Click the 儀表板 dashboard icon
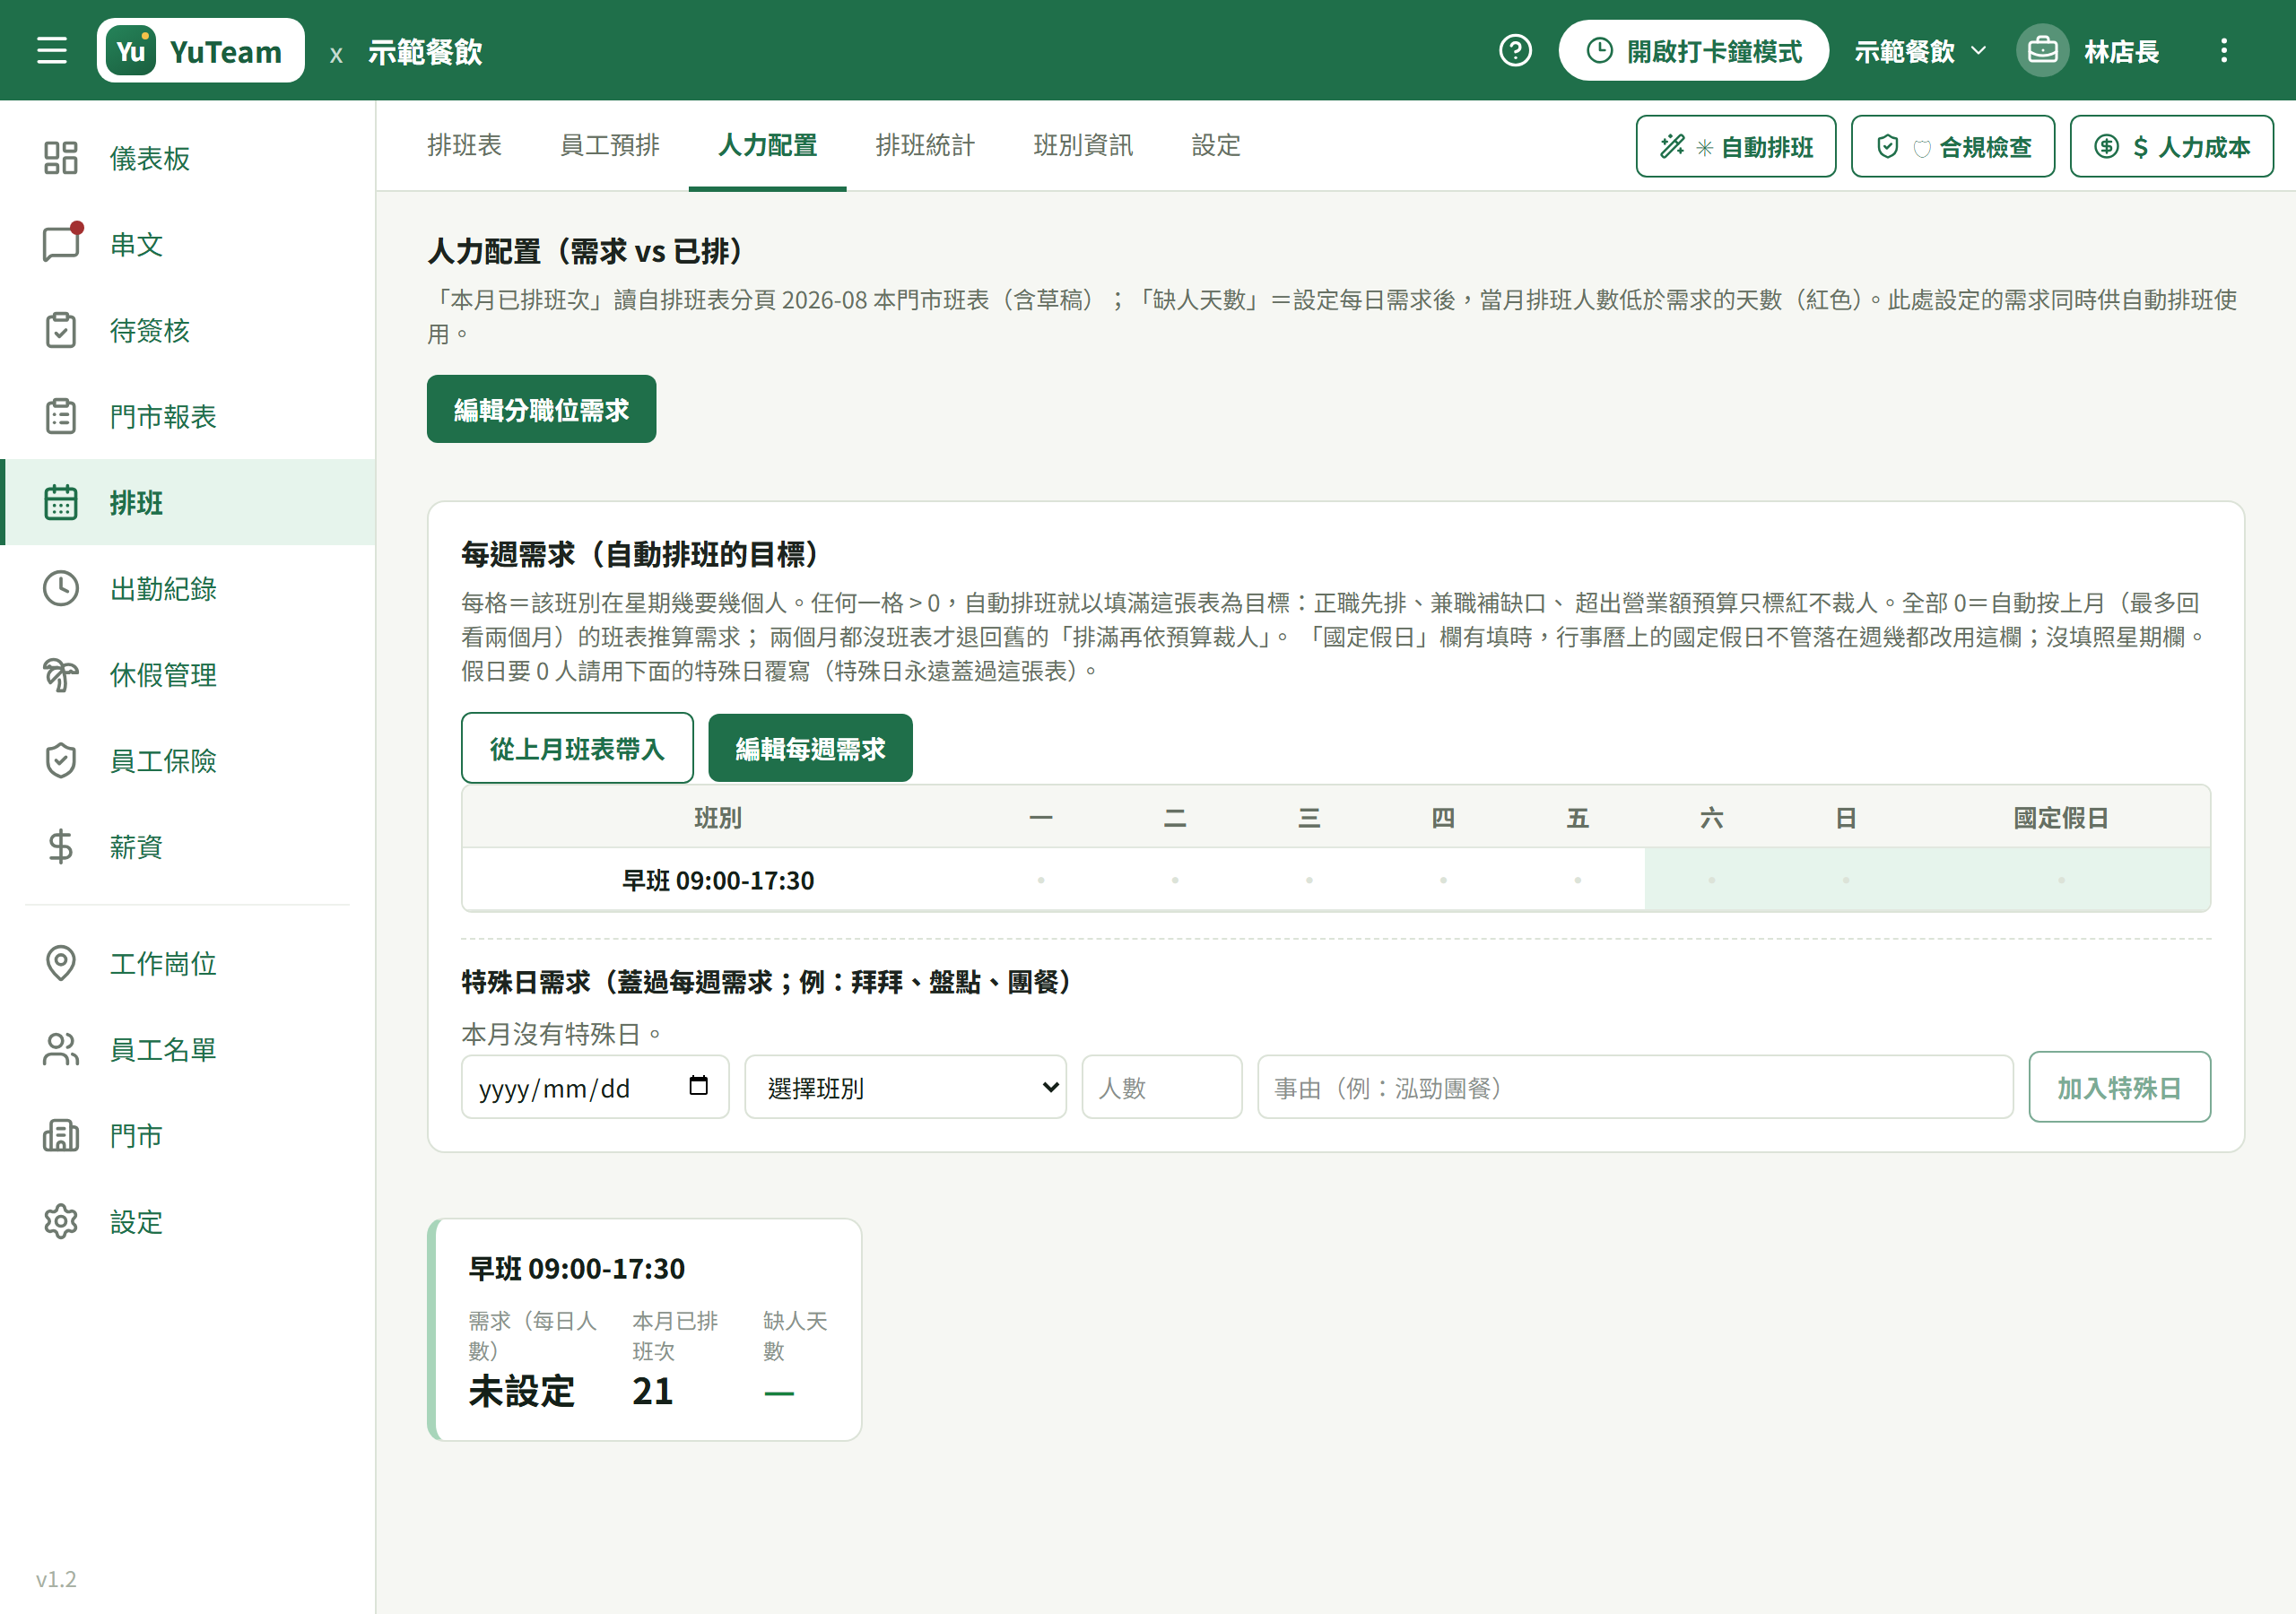 61,158
